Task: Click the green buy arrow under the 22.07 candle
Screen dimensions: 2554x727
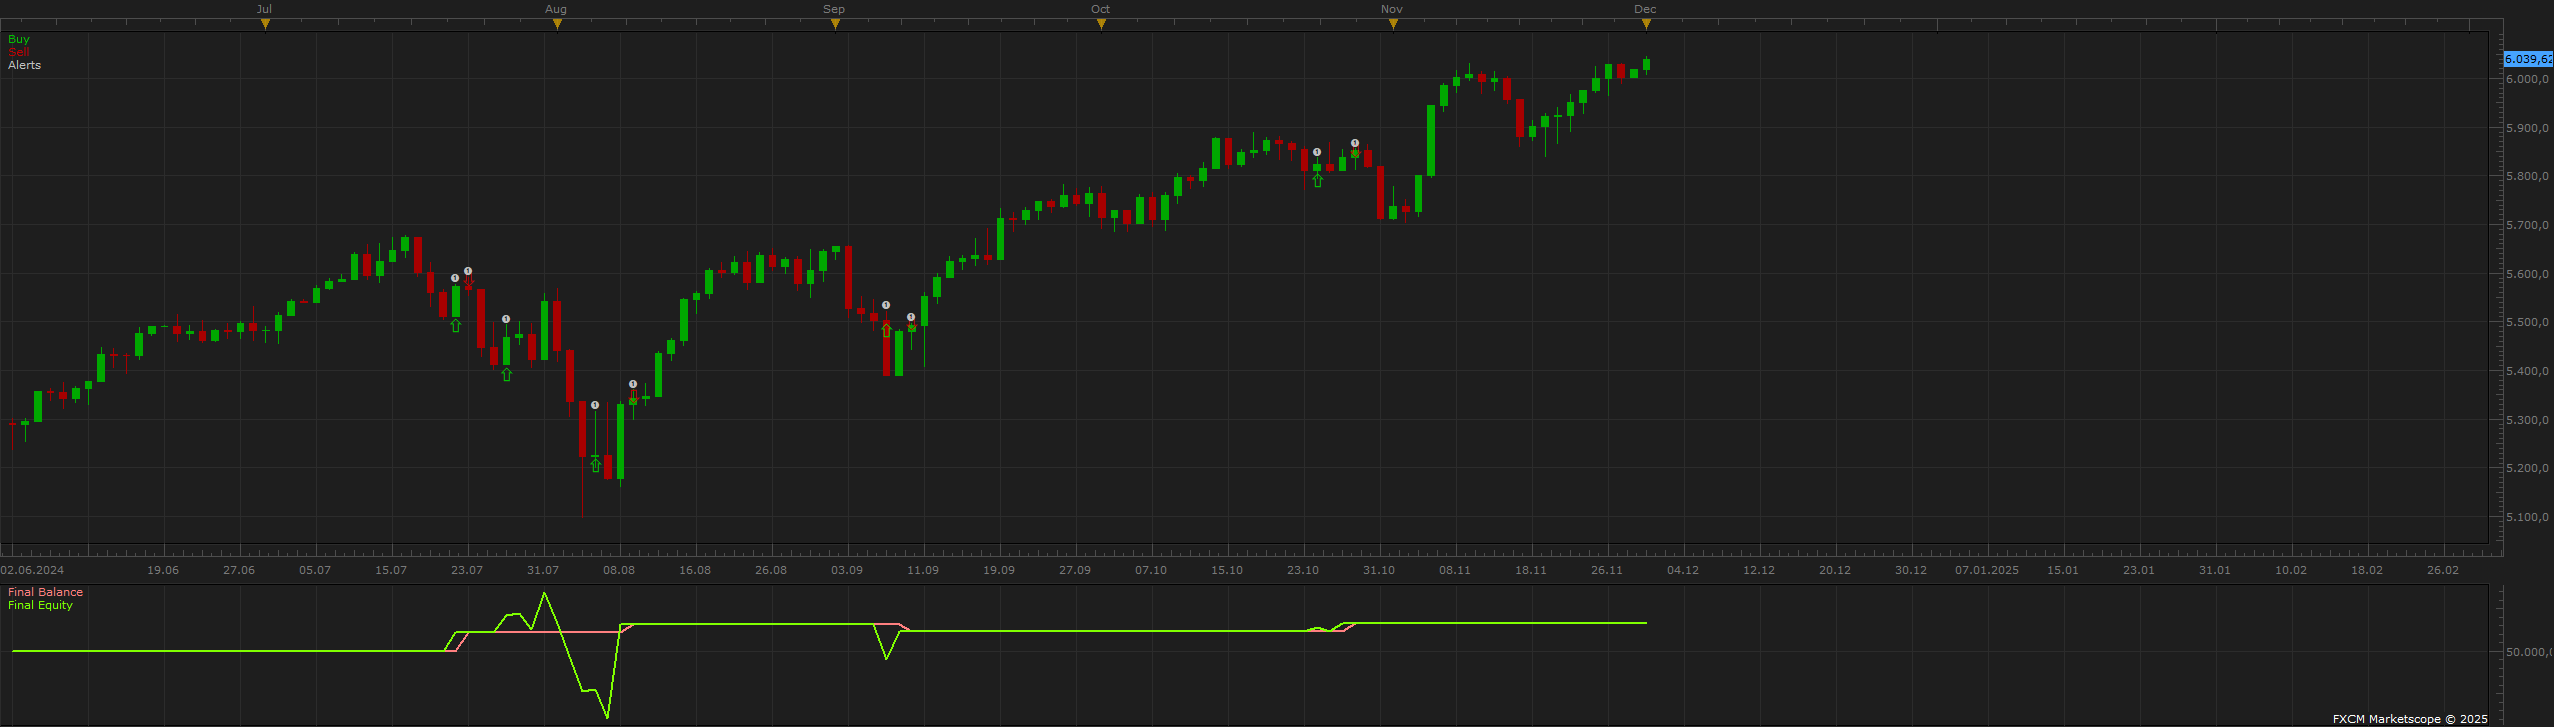Action: pos(456,326)
